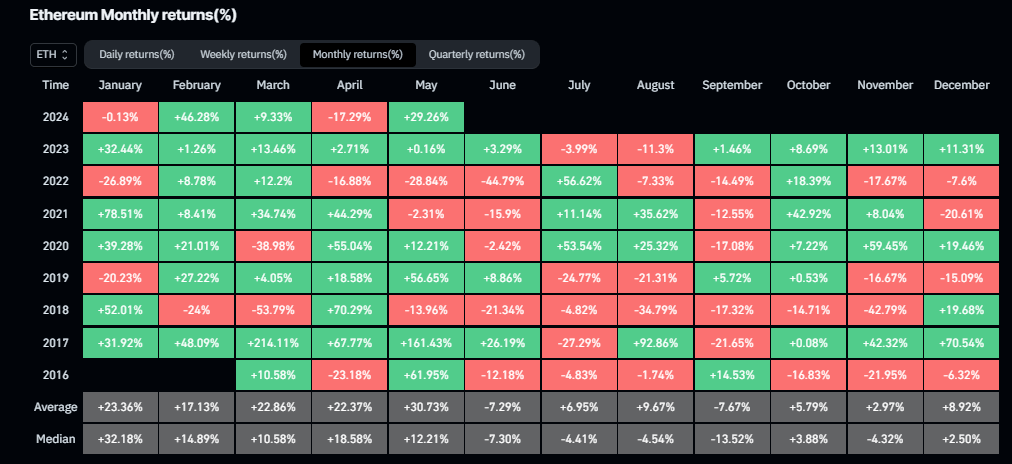
Task: Select the +59.45% November 2020 cell
Action: click(x=885, y=245)
